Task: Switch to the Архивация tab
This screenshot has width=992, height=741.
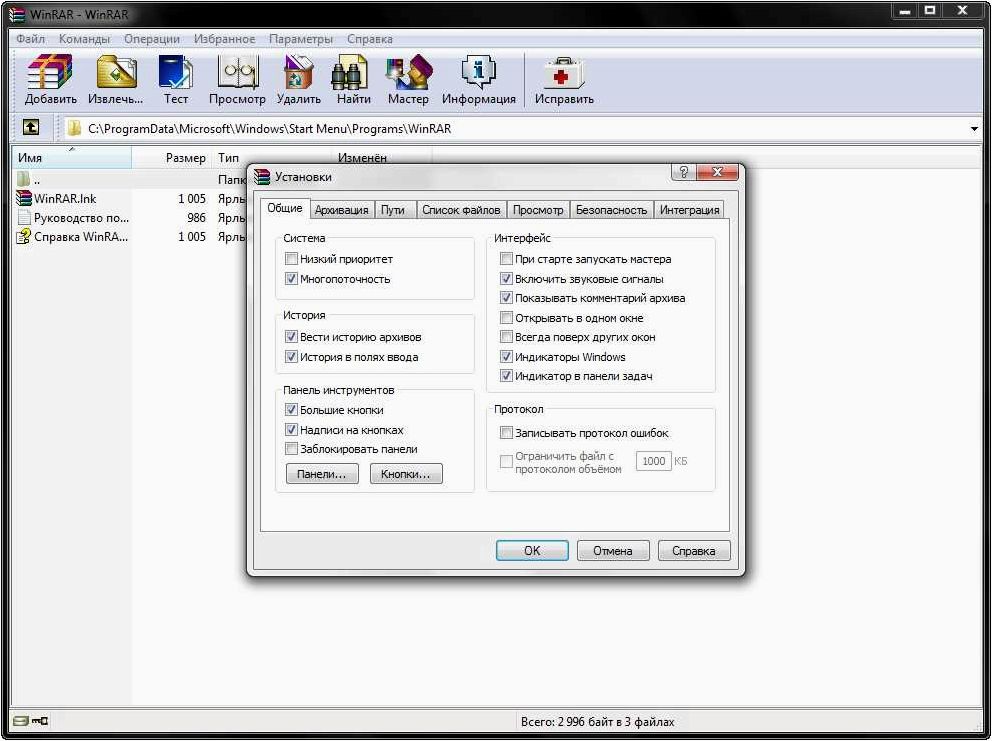Action: pyautogui.click(x=342, y=210)
